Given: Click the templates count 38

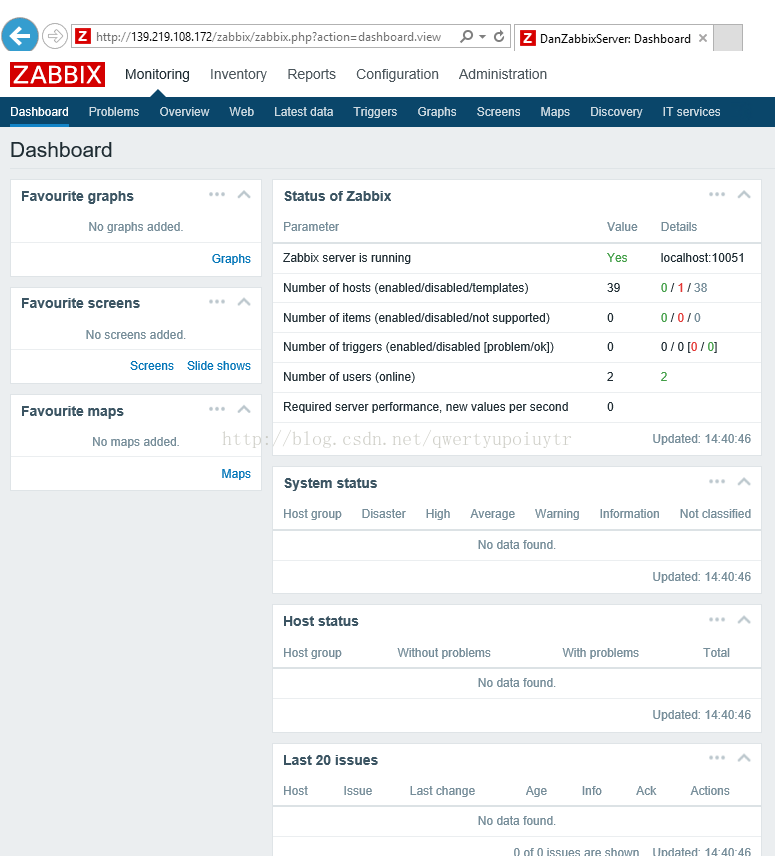Looking at the screenshot, I should (701, 288).
